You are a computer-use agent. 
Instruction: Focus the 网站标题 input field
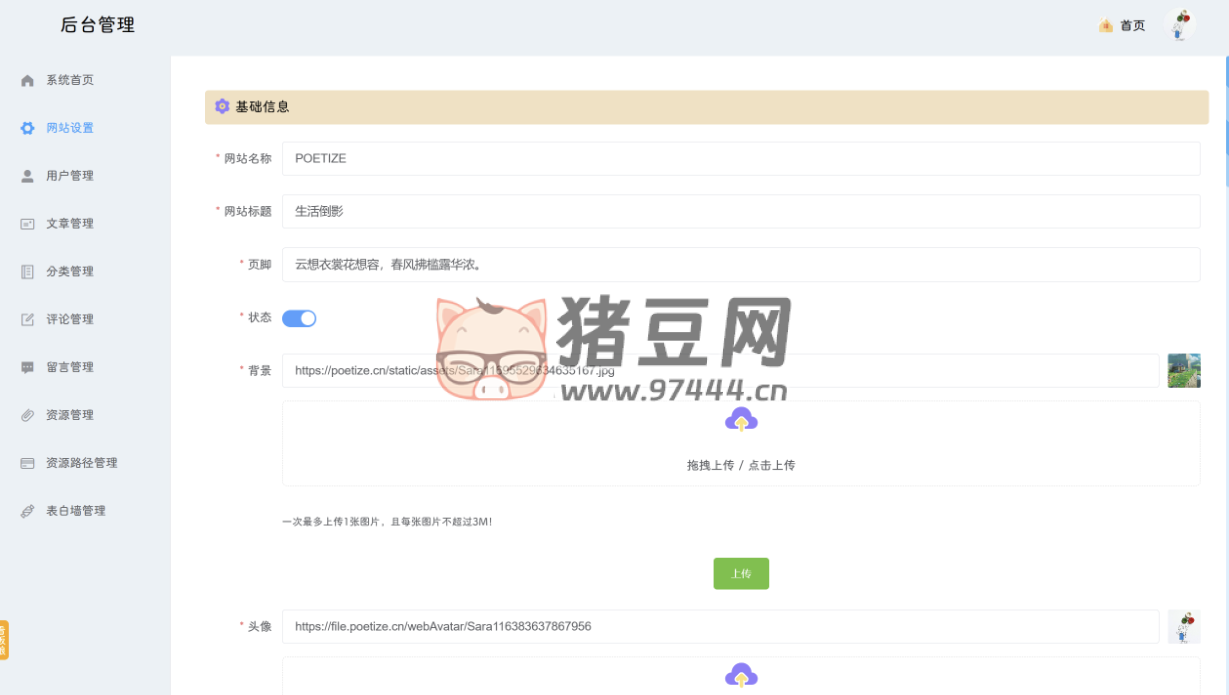(x=741, y=211)
